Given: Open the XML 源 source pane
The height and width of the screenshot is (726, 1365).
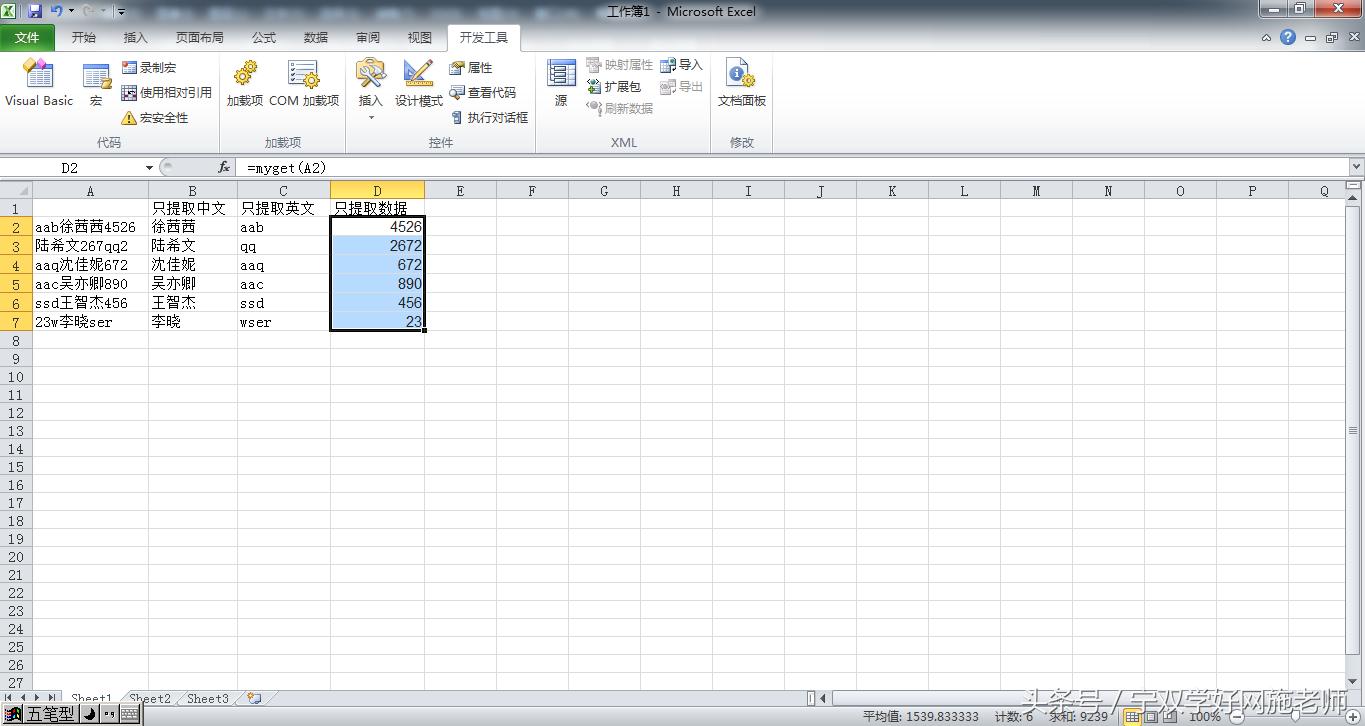Looking at the screenshot, I should tap(561, 84).
